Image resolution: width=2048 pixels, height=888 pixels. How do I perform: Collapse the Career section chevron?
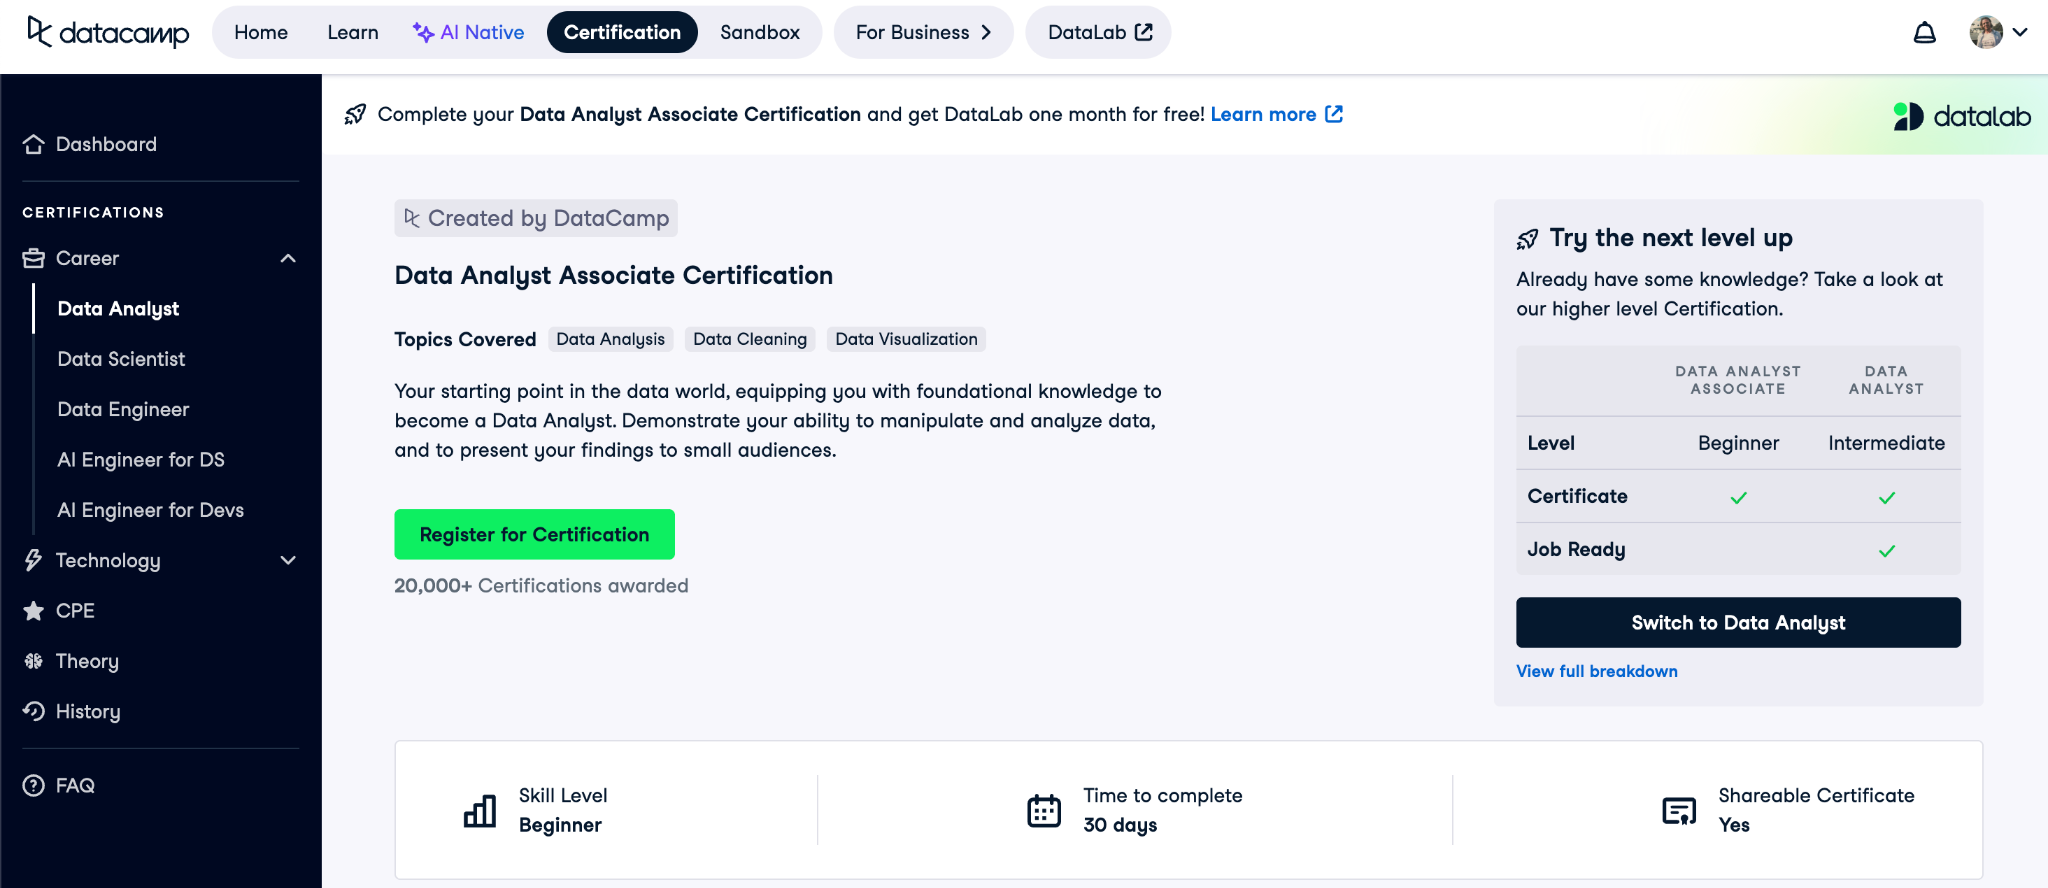click(288, 258)
